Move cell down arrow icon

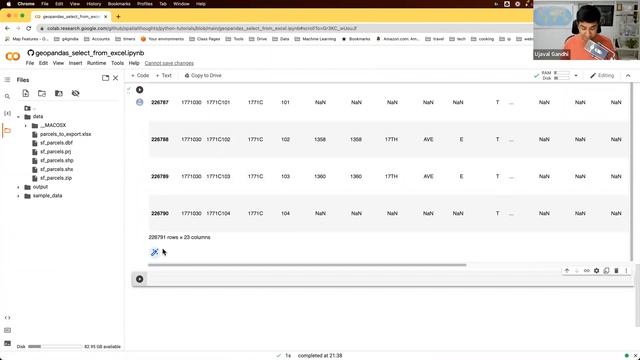(577, 271)
